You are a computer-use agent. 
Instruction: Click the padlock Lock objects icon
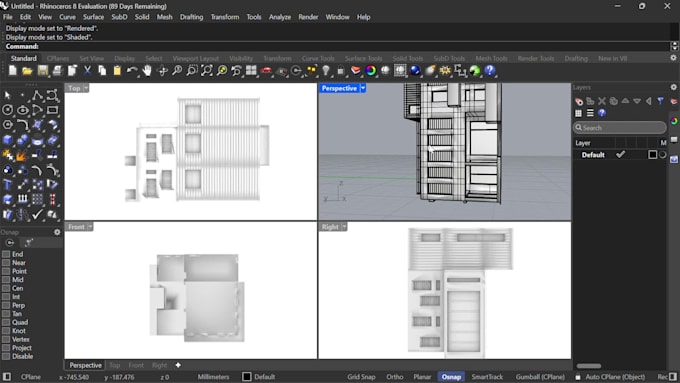pos(341,70)
